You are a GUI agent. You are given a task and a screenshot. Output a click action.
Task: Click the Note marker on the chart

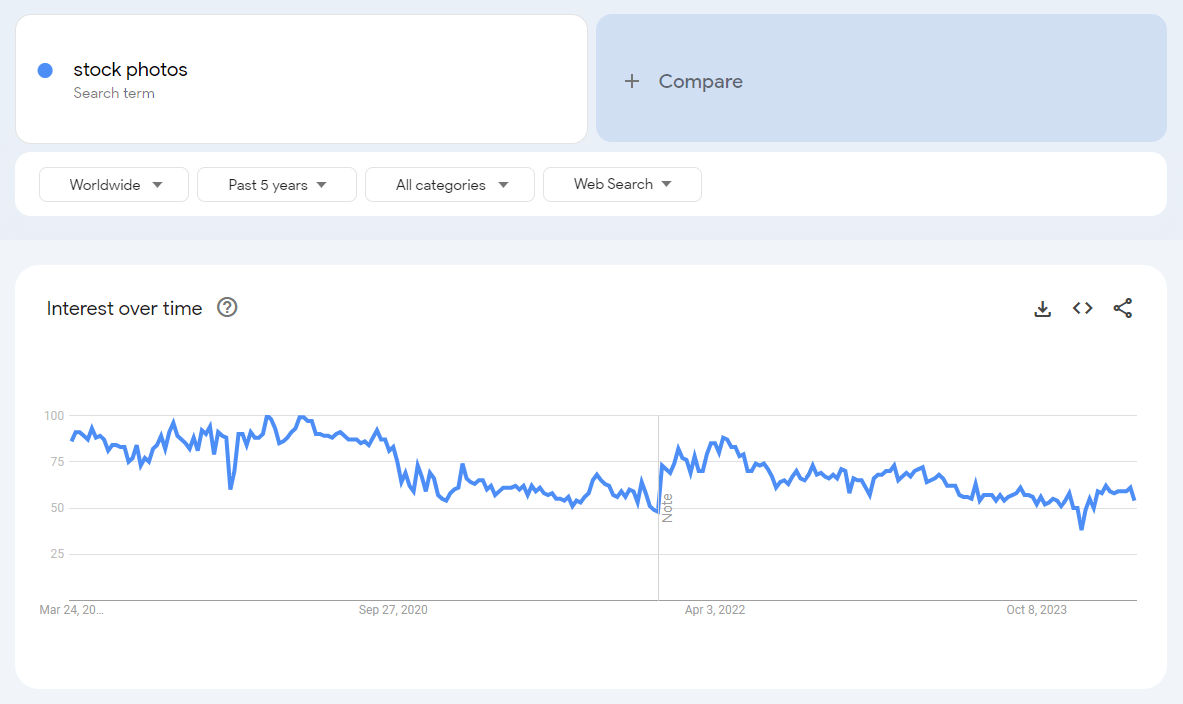pos(667,507)
